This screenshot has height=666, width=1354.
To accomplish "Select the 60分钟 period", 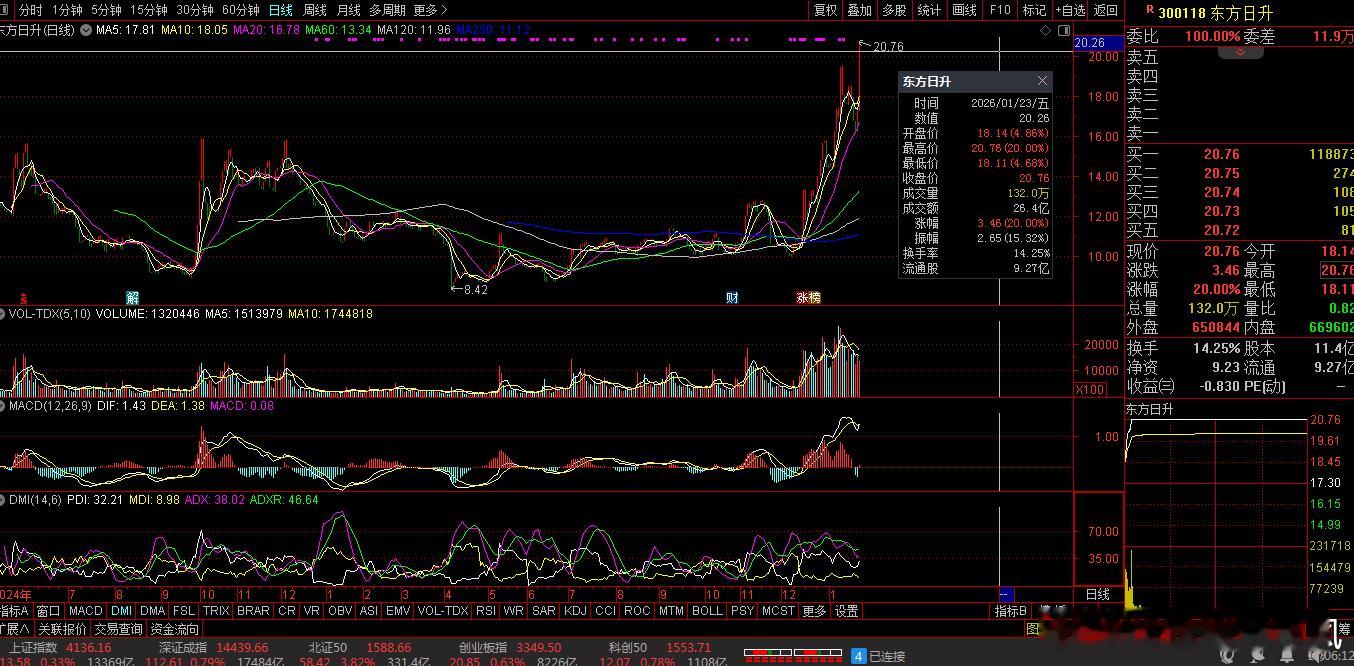I will click(241, 10).
